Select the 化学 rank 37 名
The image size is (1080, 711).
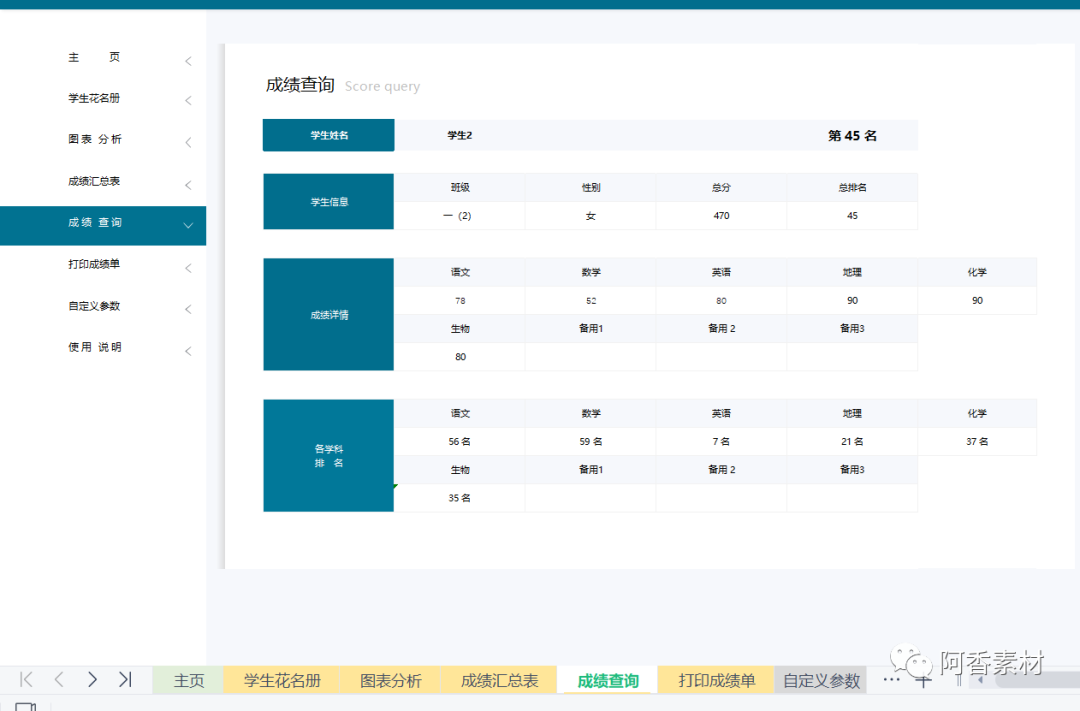[977, 441]
